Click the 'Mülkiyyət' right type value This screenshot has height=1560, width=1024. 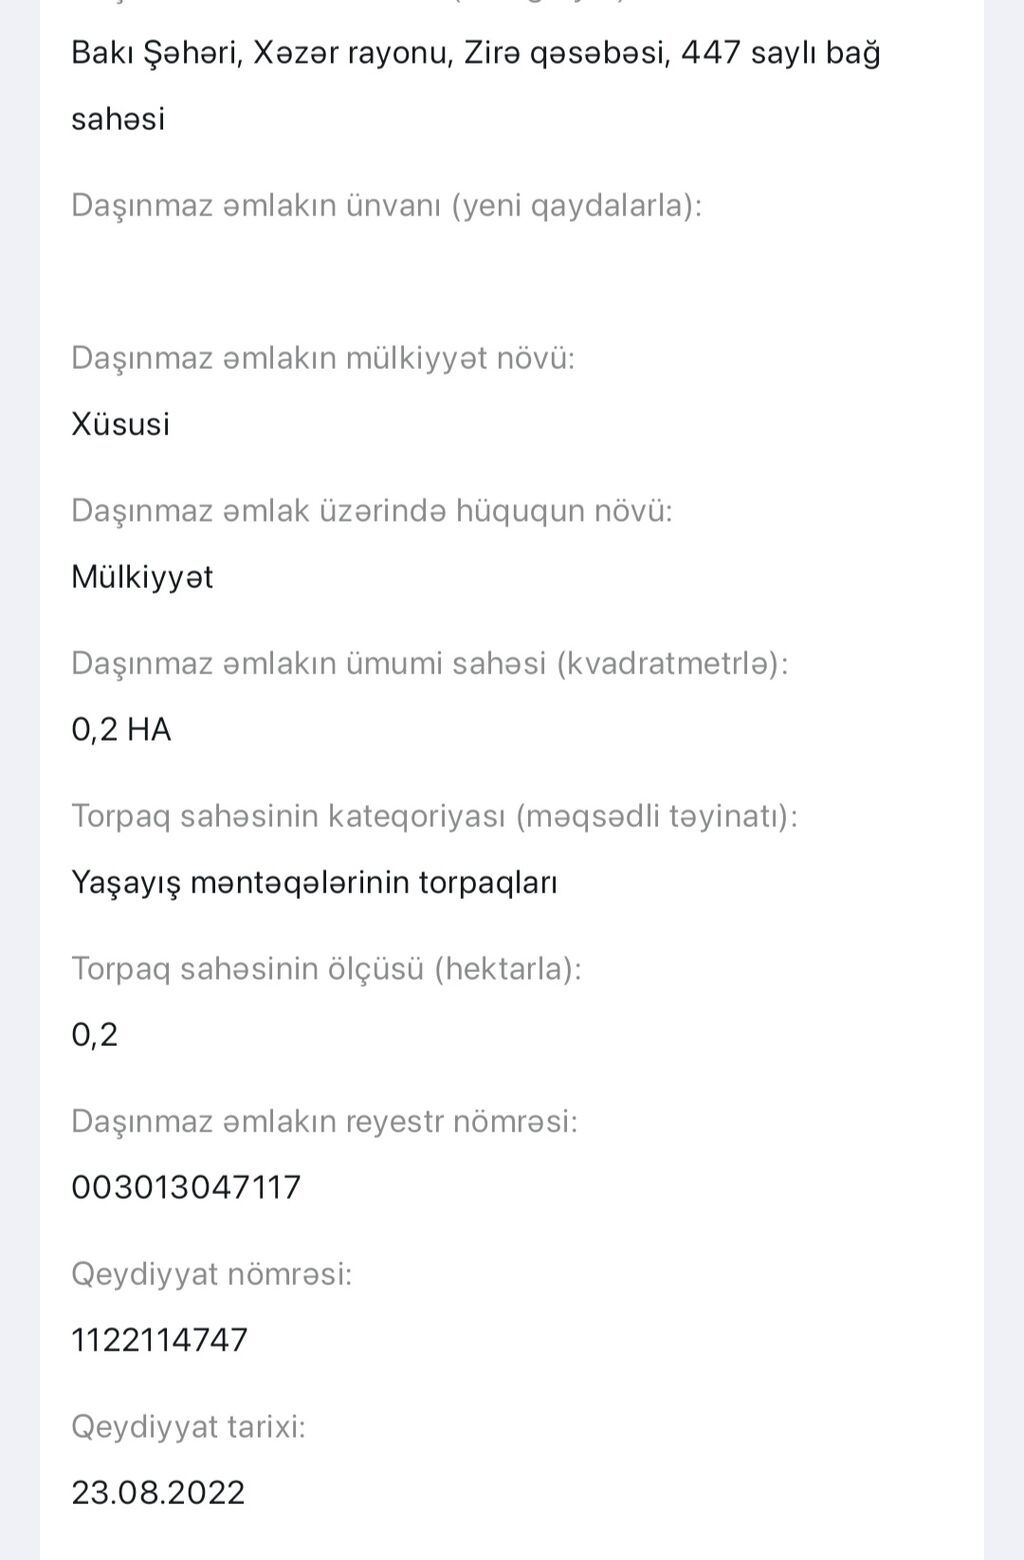tap(142, 577)
